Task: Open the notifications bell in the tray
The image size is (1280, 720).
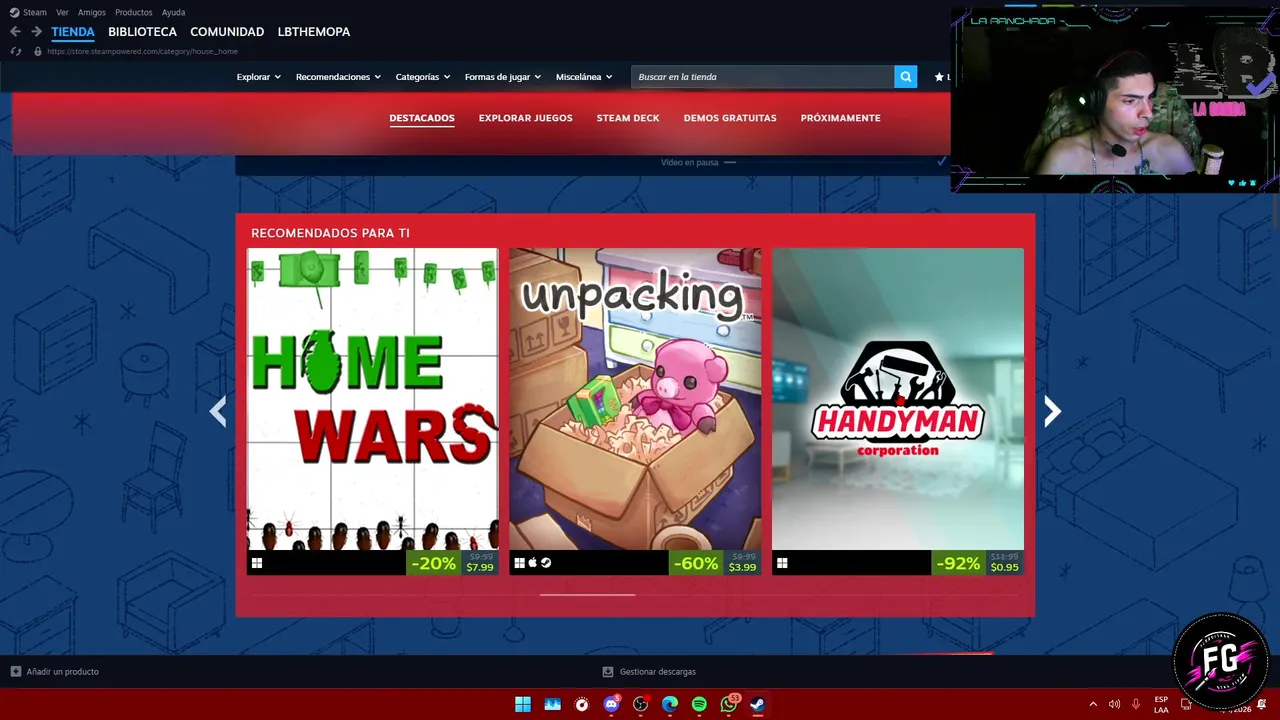Action: click(x=1262, y=704)
